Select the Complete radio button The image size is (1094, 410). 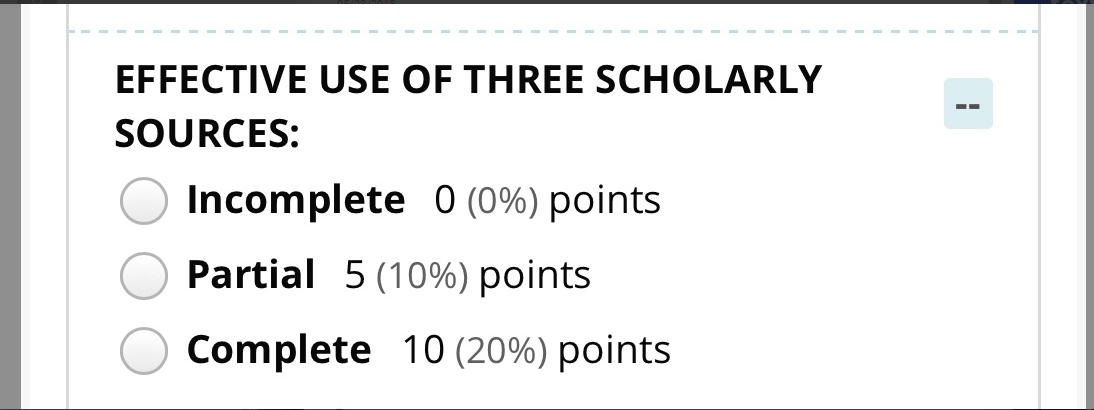144,351
